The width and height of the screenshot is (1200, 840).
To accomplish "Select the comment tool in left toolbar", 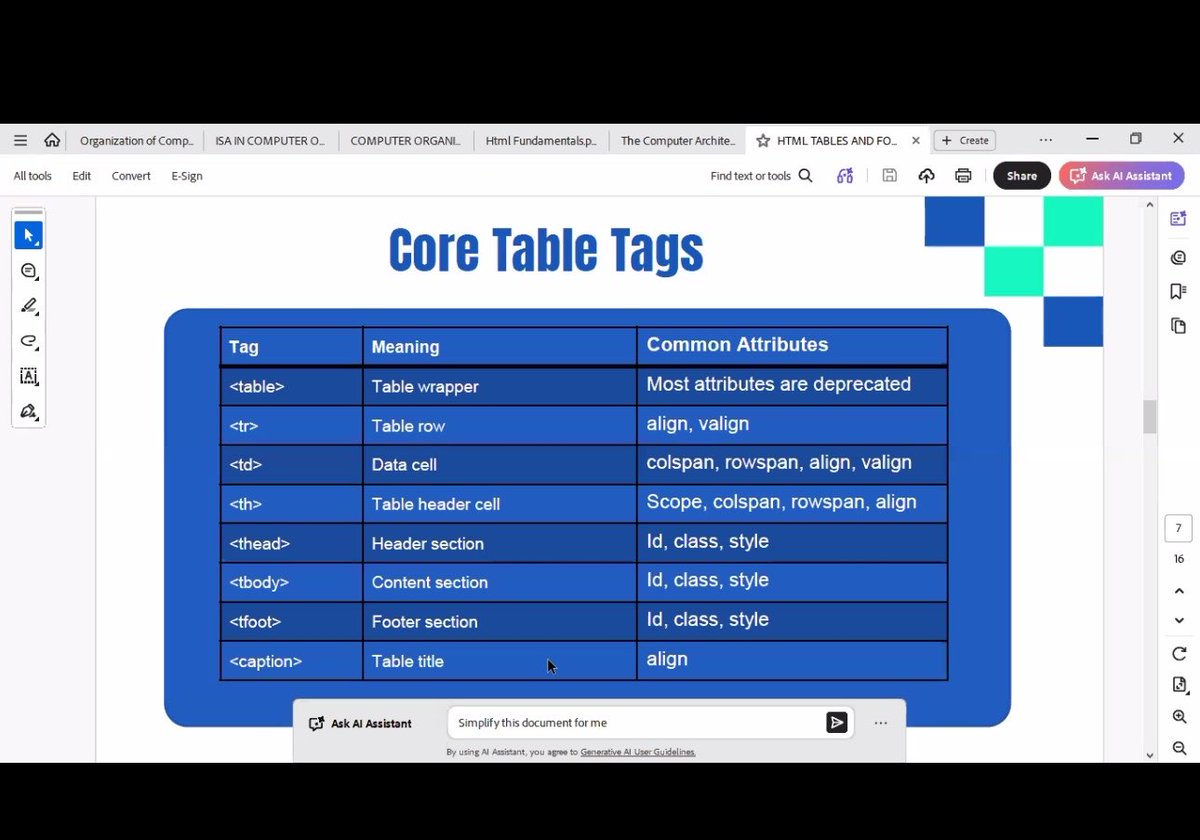I will (x=28, y=271).
